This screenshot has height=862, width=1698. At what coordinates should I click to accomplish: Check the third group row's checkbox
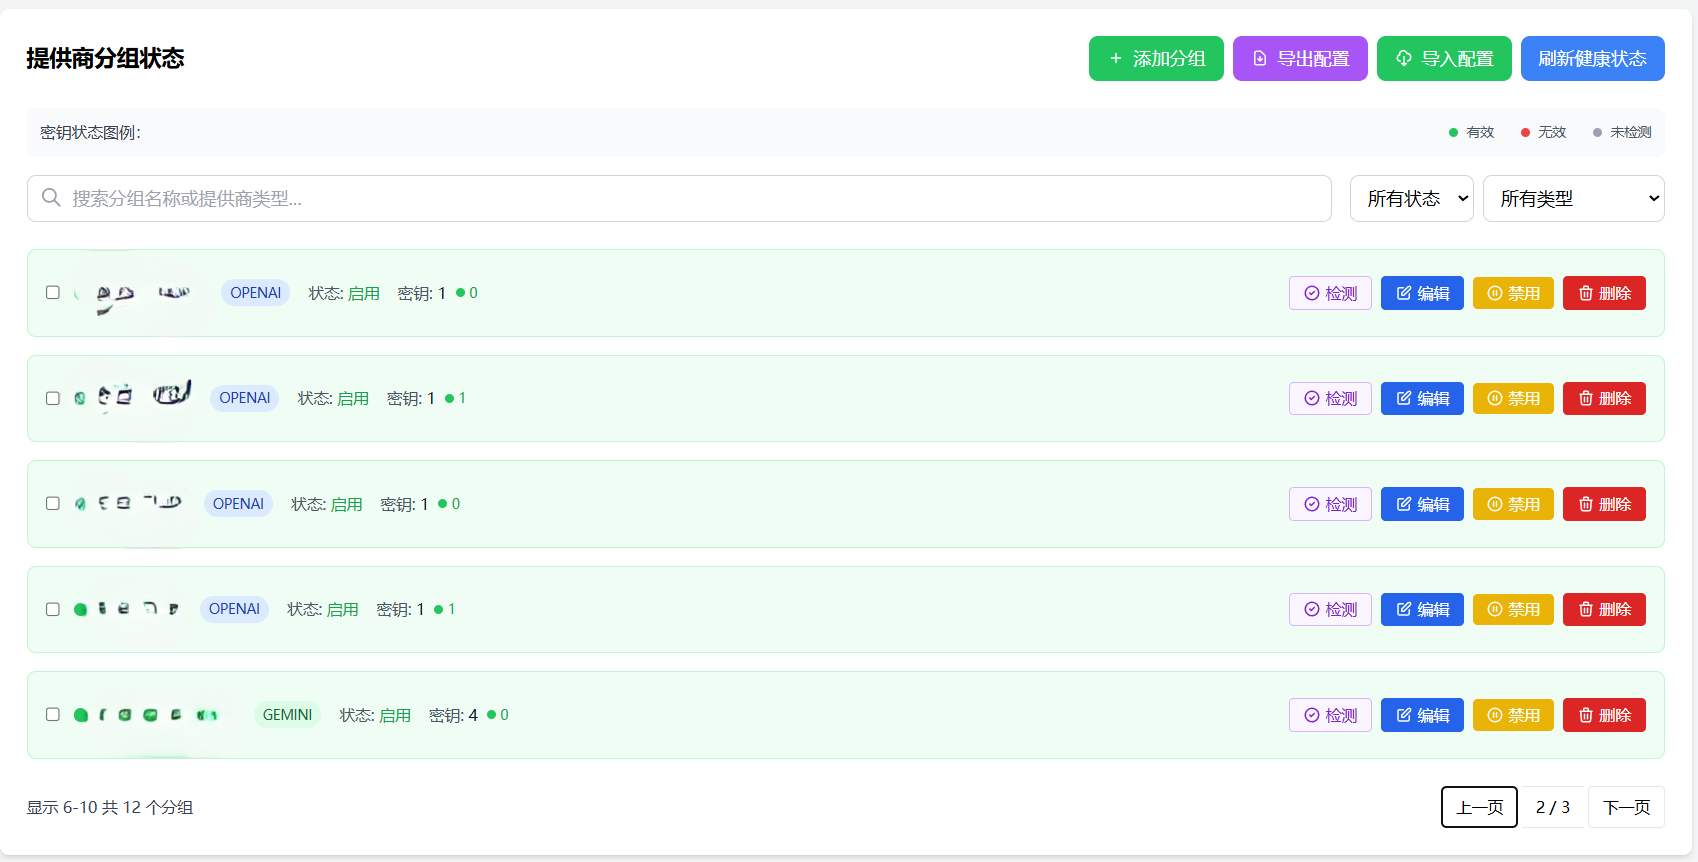(x=53, y=504)
